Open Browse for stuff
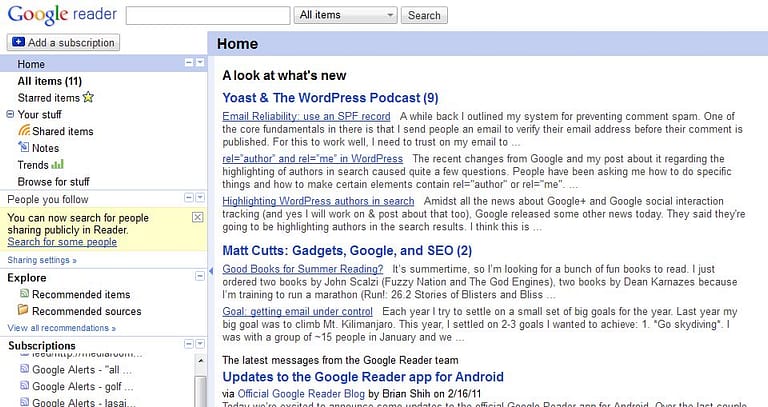The image size is (768, 407). point(53,182)
